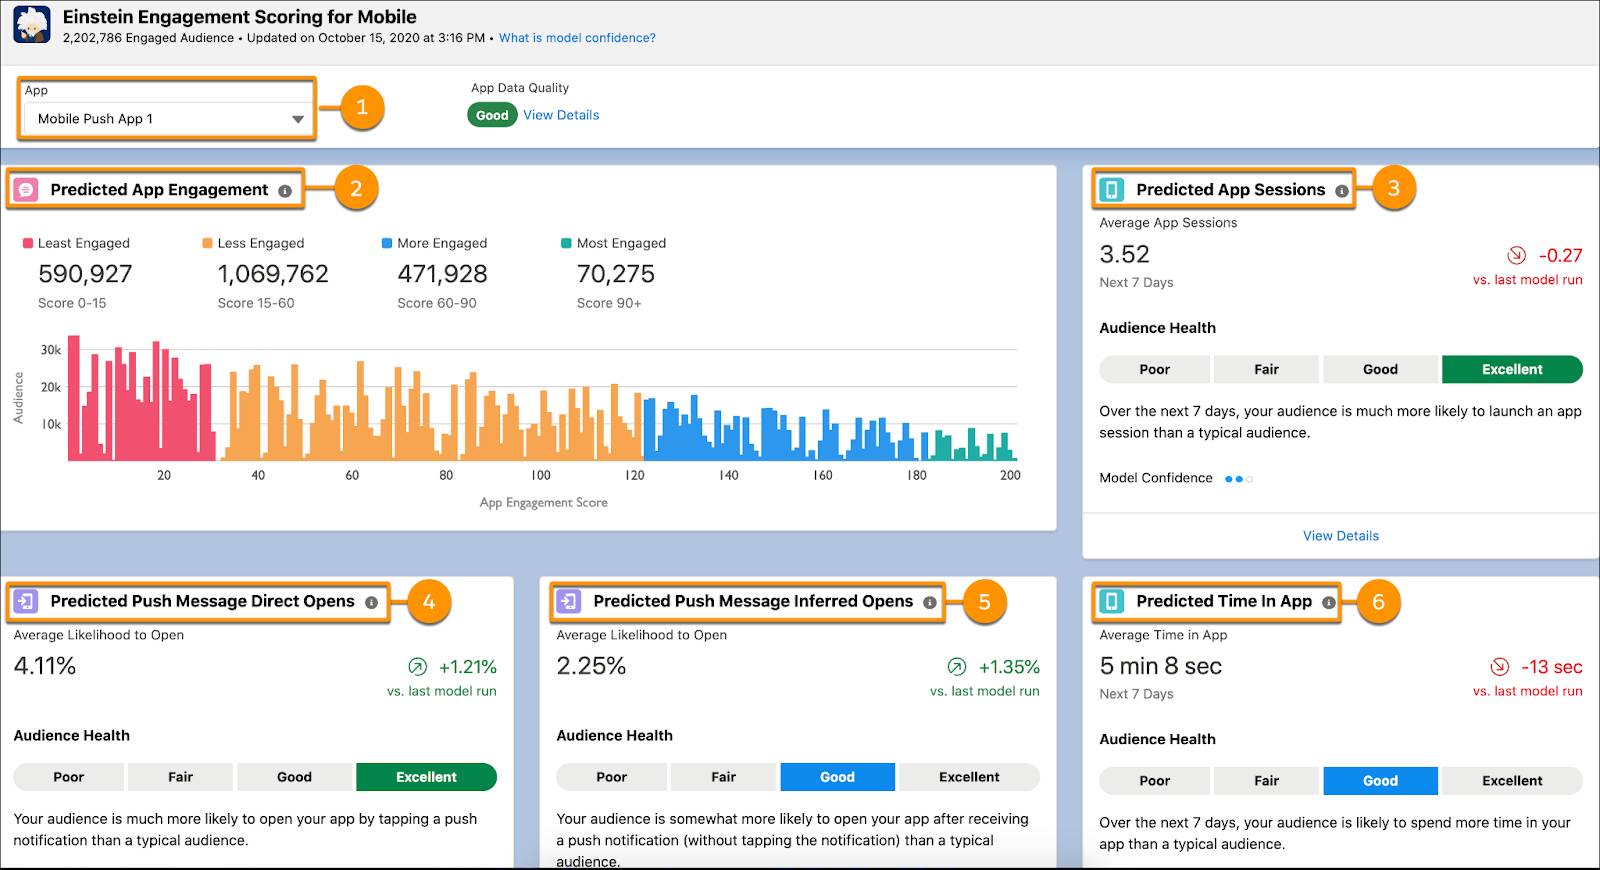Image resolution: width=1600 pixels, height=870 pixels.
Task: Click the Predicted Time In App phone icon
Action: click(1111, 601)
